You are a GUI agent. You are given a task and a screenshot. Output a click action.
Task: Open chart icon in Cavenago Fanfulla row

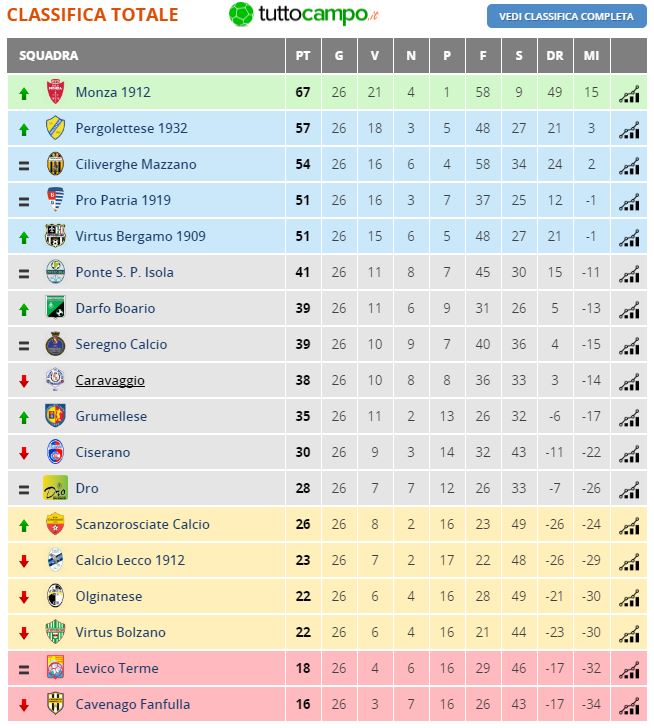[x=628, y=705]
